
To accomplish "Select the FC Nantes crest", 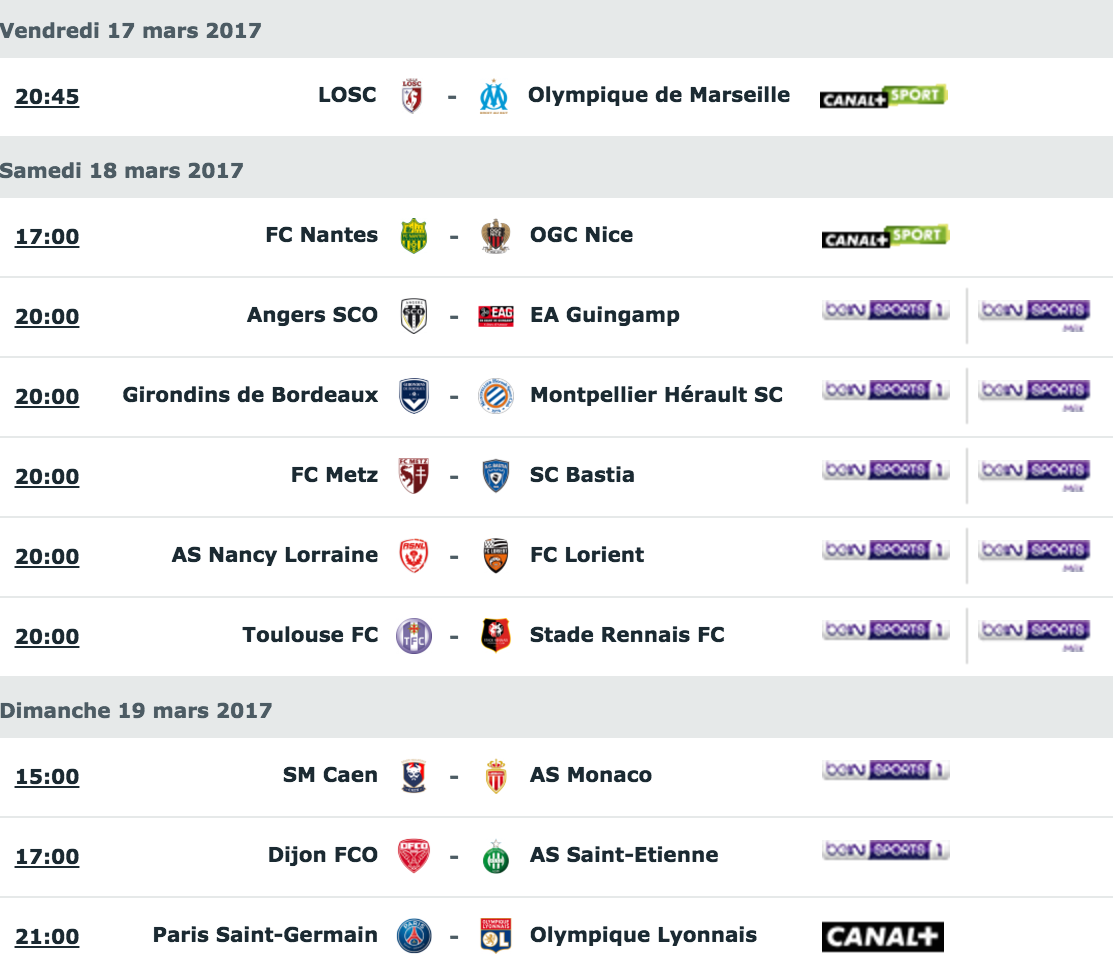I will (x=414, y=236).
